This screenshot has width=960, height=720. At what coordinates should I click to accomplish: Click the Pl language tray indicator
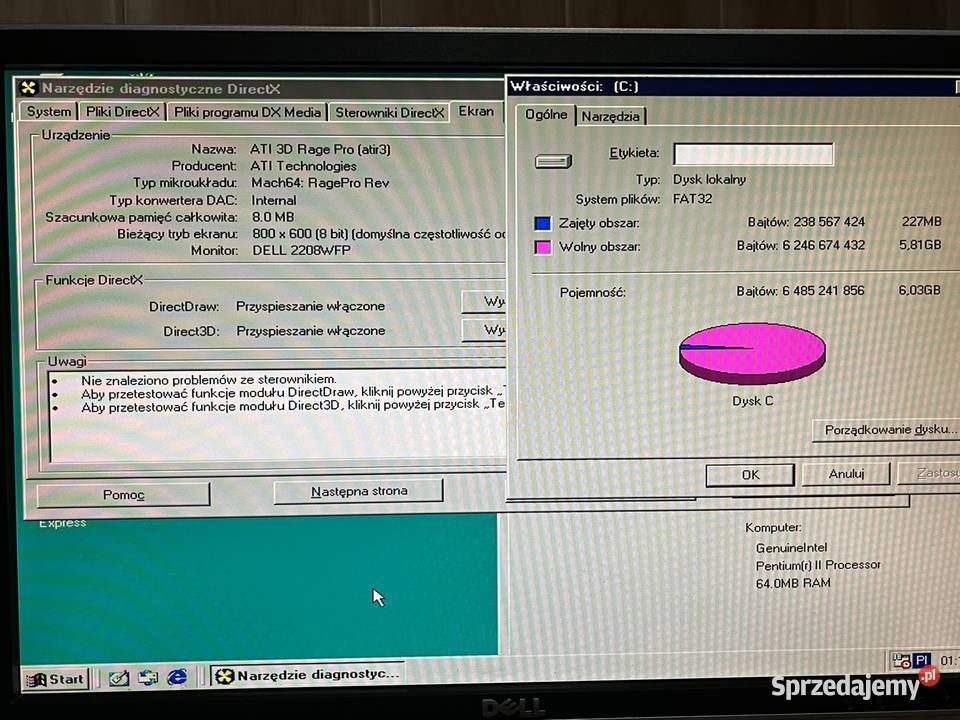(921, 661)
